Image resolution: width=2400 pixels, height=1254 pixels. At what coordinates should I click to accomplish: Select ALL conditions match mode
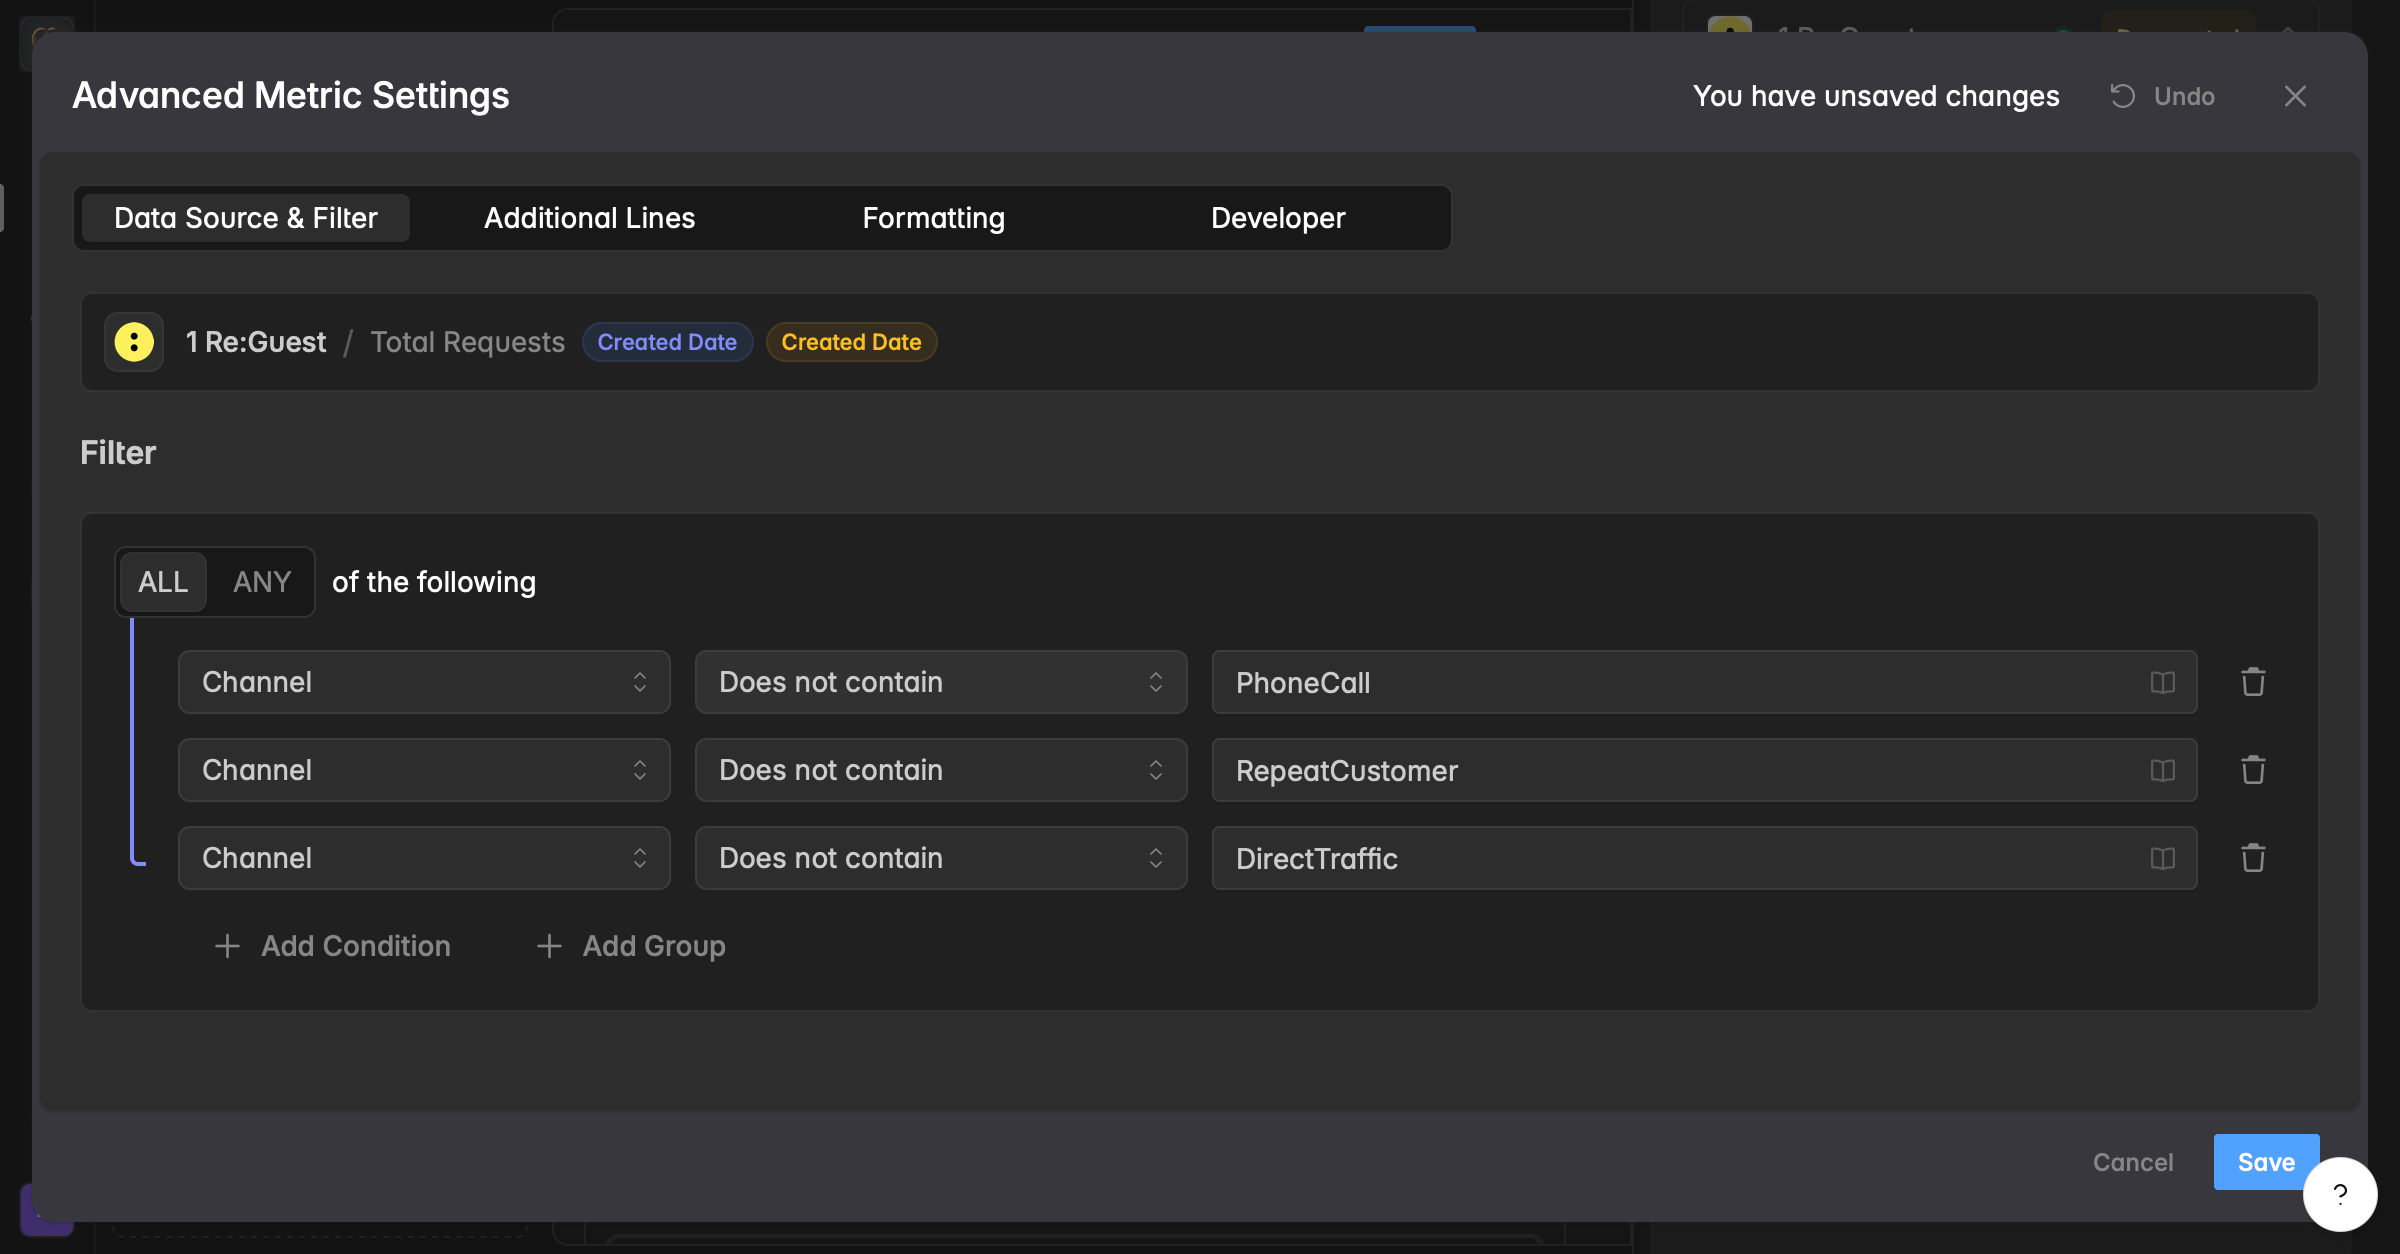point(163,582)
